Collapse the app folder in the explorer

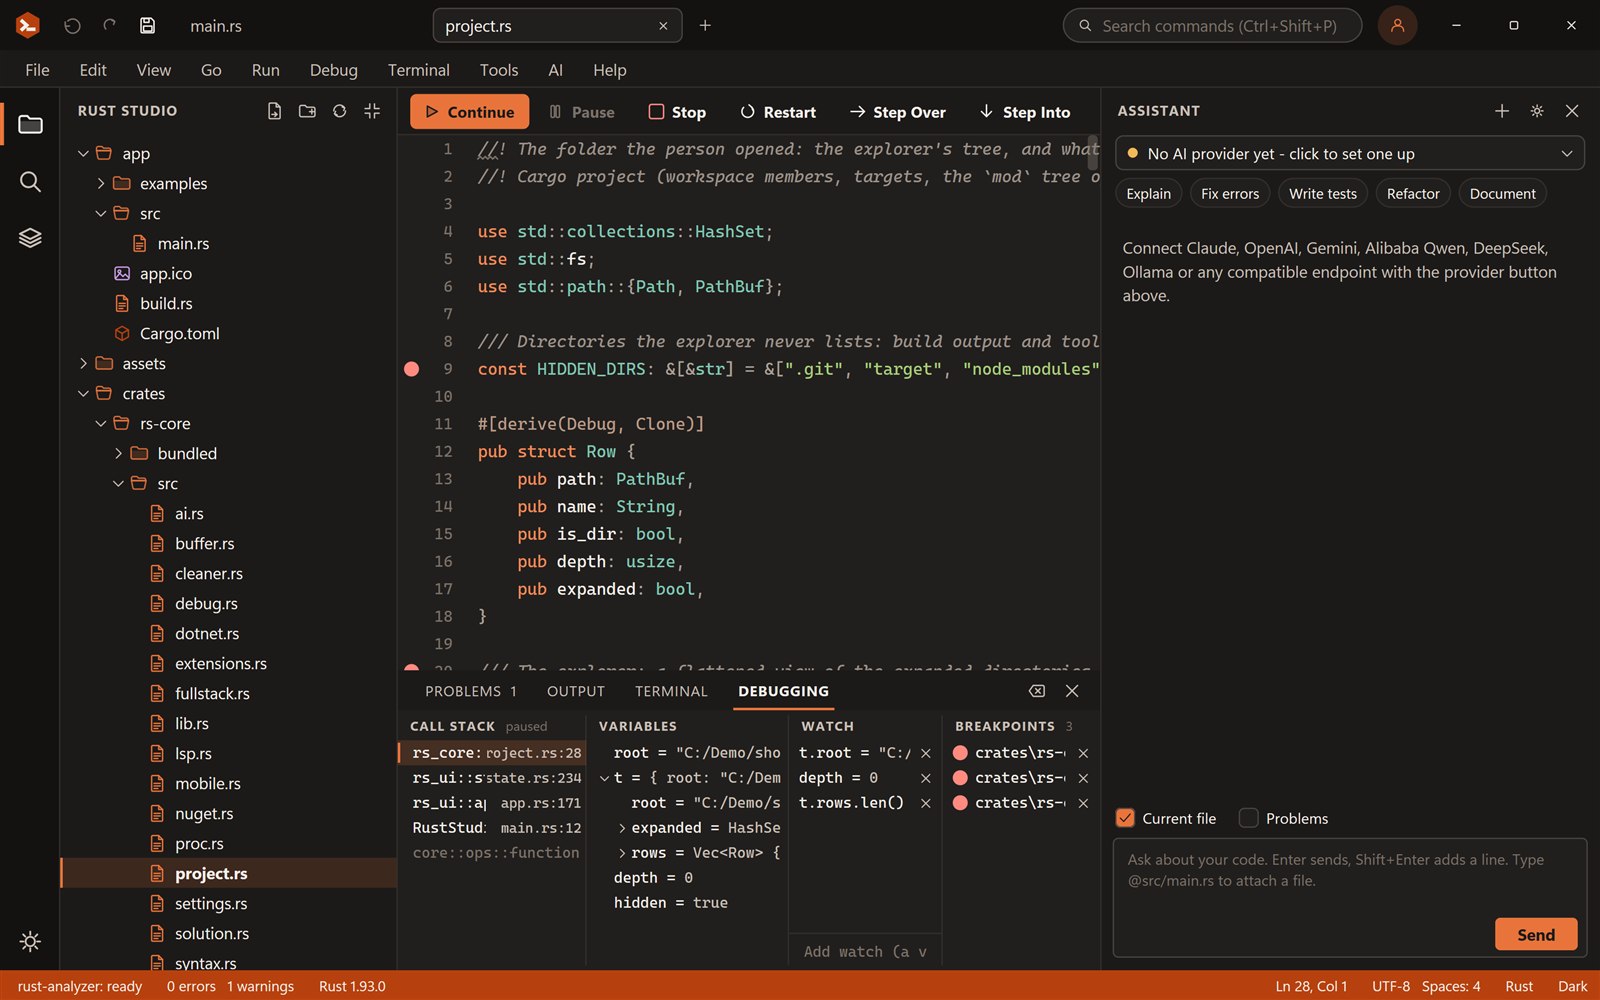pyautogui.click(x=83, y=154)
